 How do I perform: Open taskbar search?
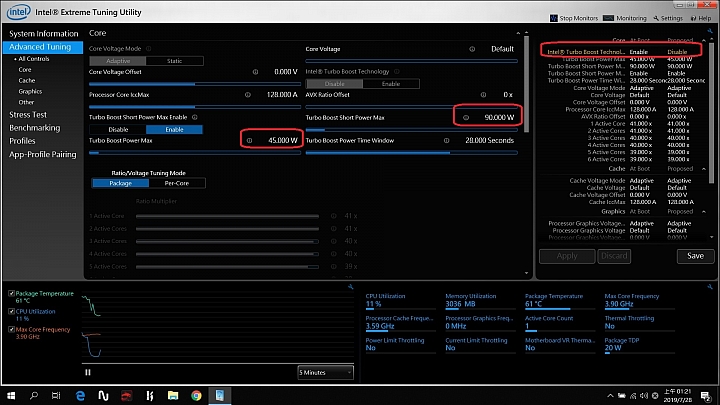point(34,395)
